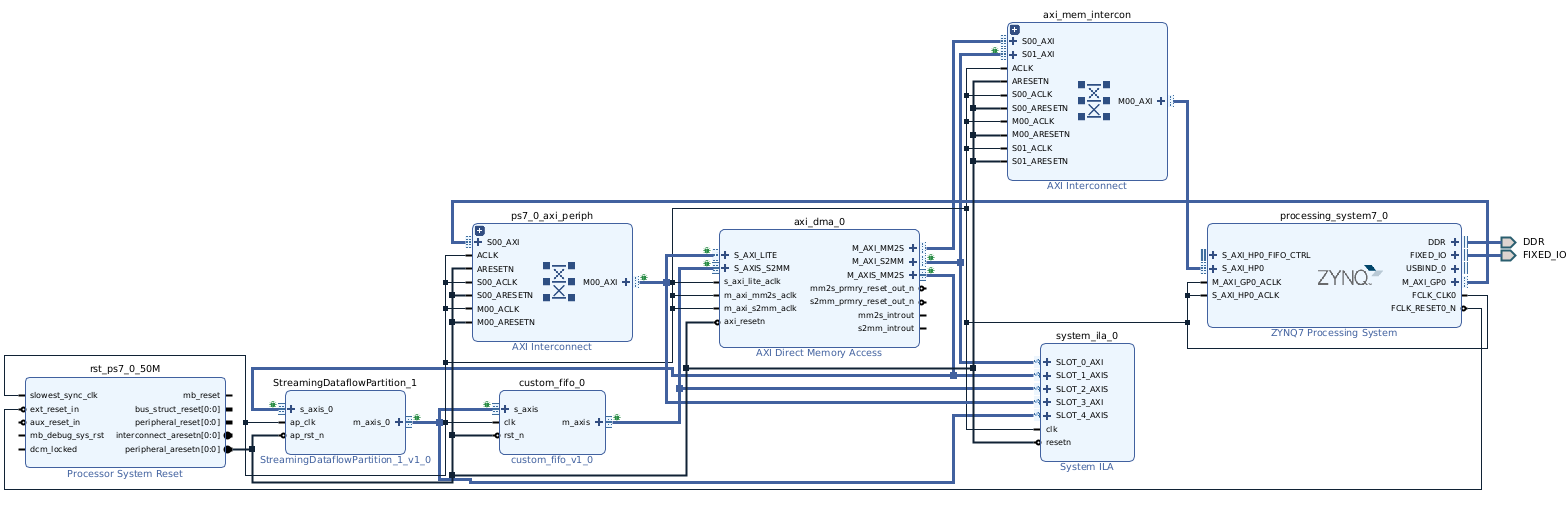Expand M00_AXI interface on axi_mem_intercon
This screenshot has width=1568, height=507.
1161,101
